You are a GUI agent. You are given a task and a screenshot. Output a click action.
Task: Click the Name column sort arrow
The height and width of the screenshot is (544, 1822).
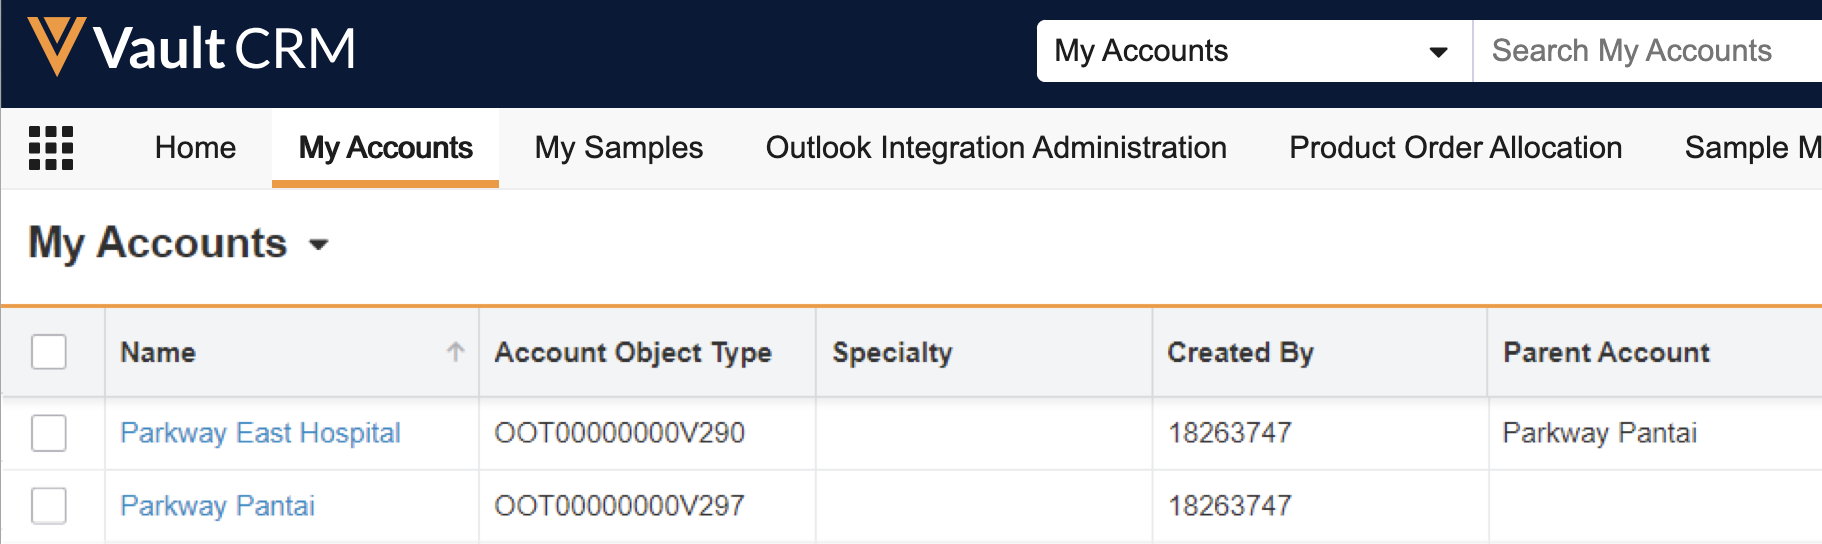(x=455, y=352)
